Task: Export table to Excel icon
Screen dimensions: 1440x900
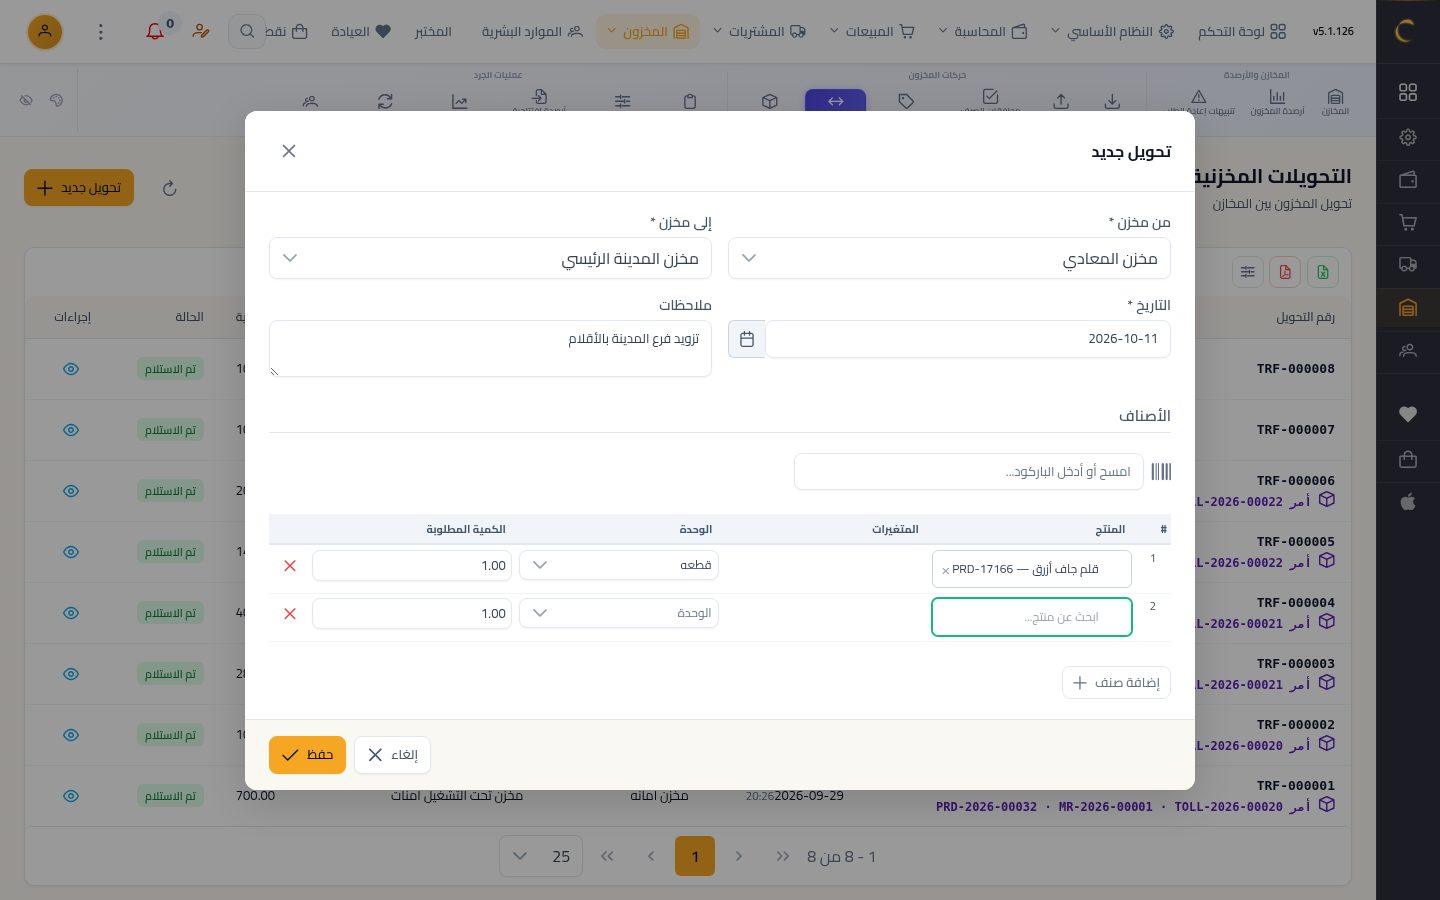Action: (x=1323, y=272)
